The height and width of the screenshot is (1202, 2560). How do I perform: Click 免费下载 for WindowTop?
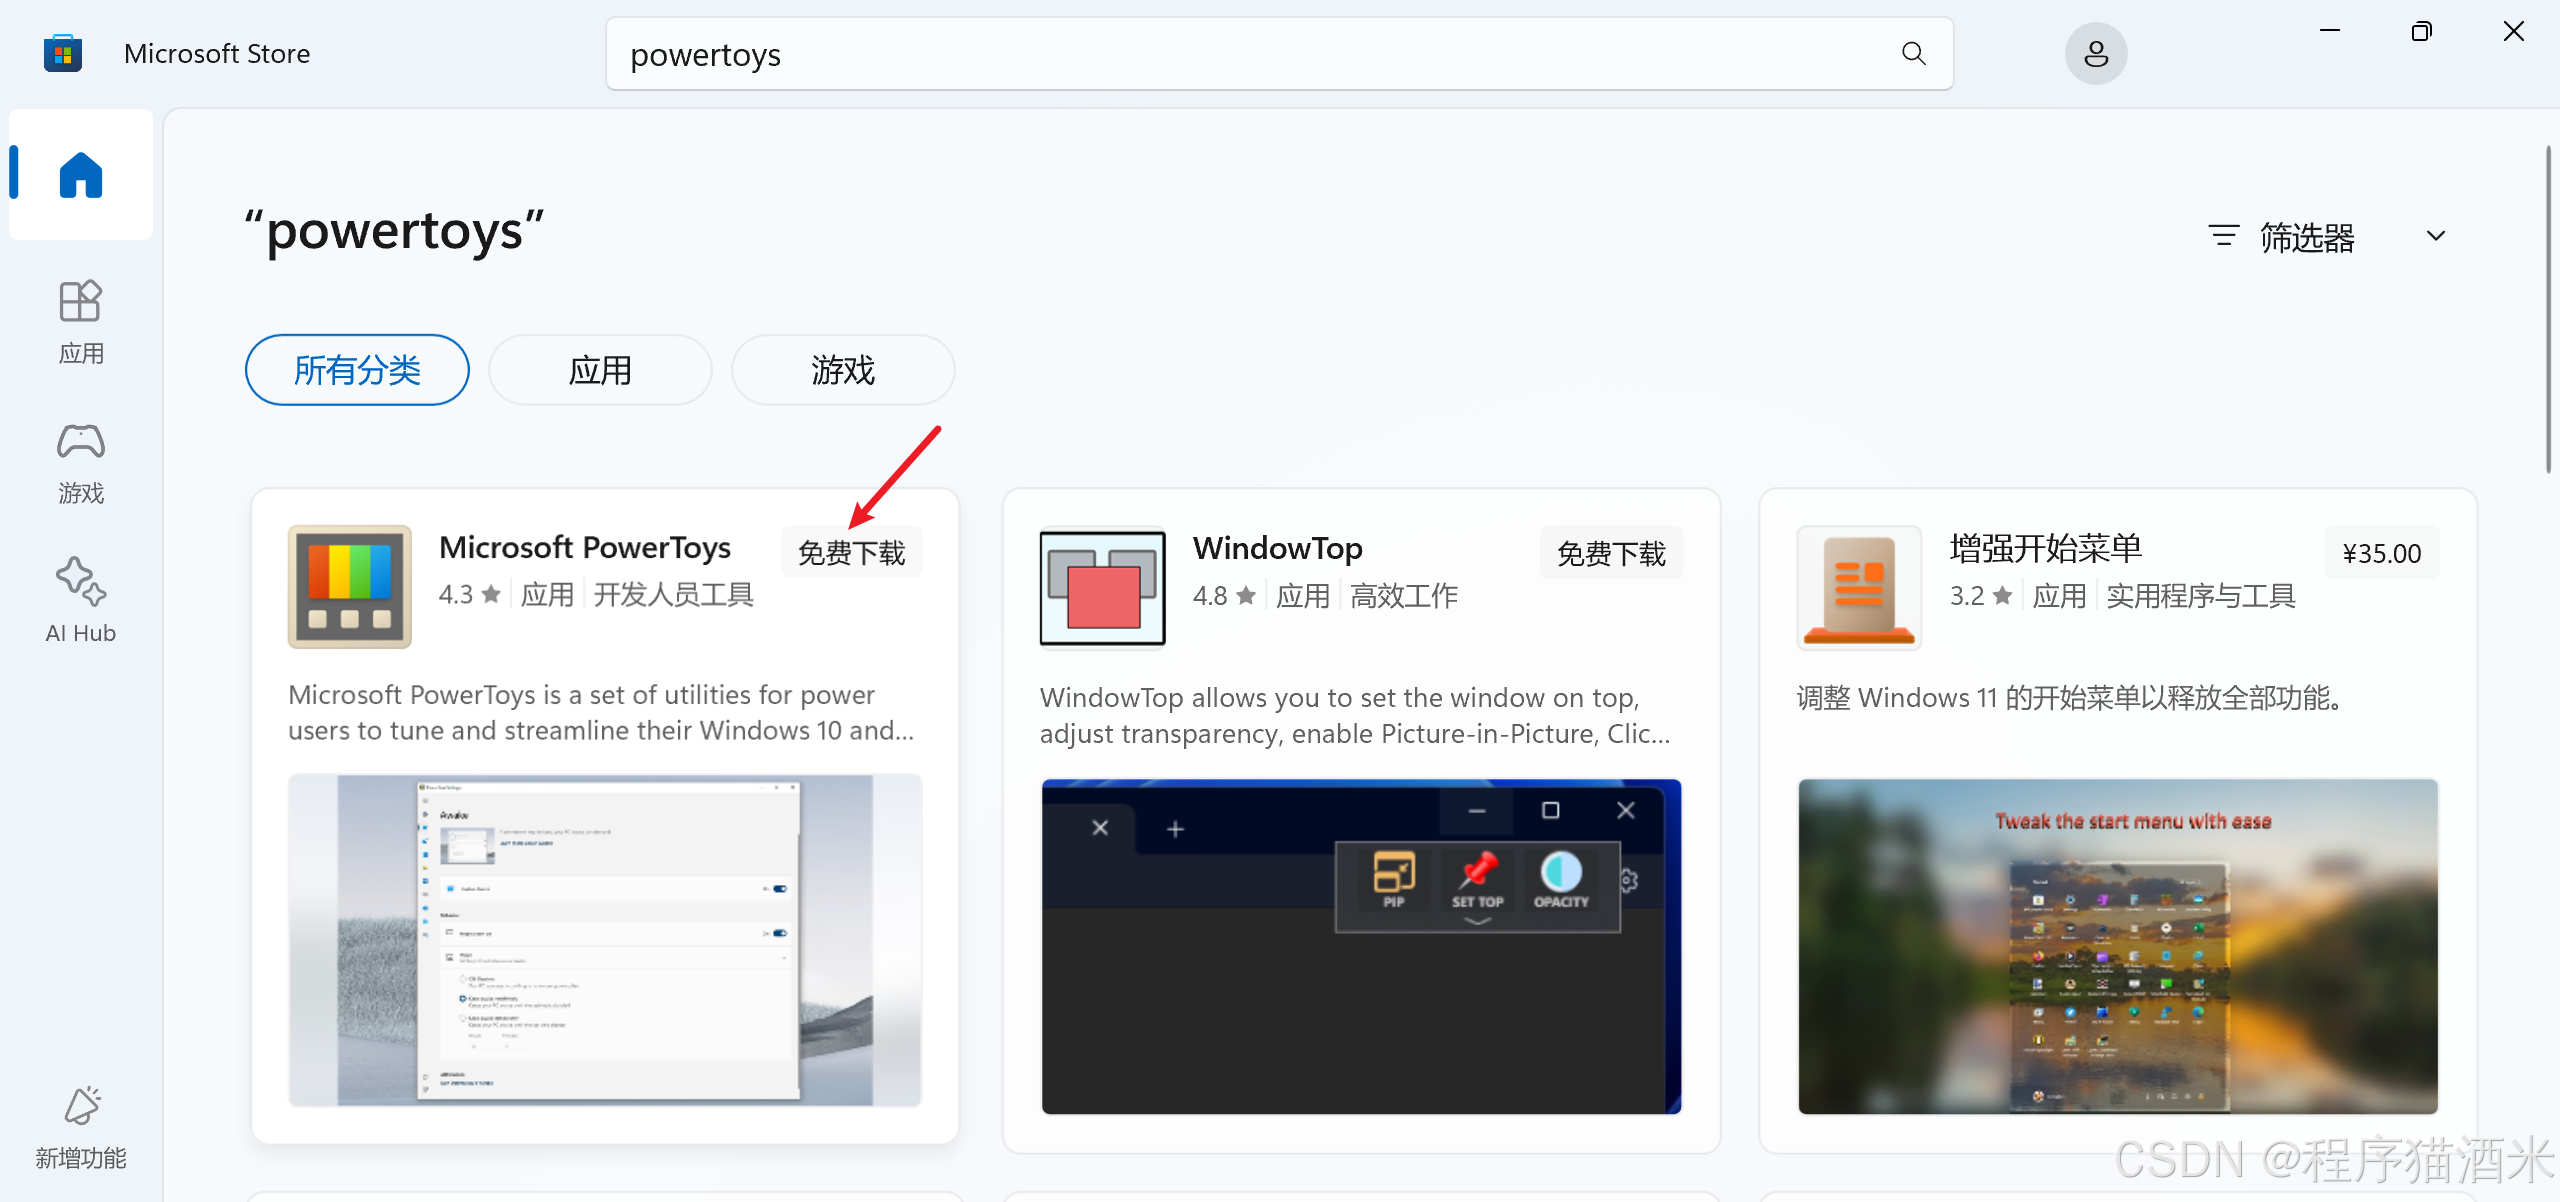tap(1611, 553)
